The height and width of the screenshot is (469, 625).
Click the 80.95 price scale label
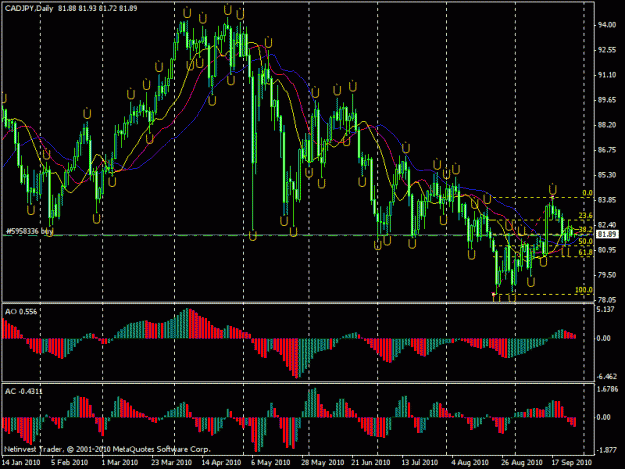pyautogui.click(x=607, y=250)
